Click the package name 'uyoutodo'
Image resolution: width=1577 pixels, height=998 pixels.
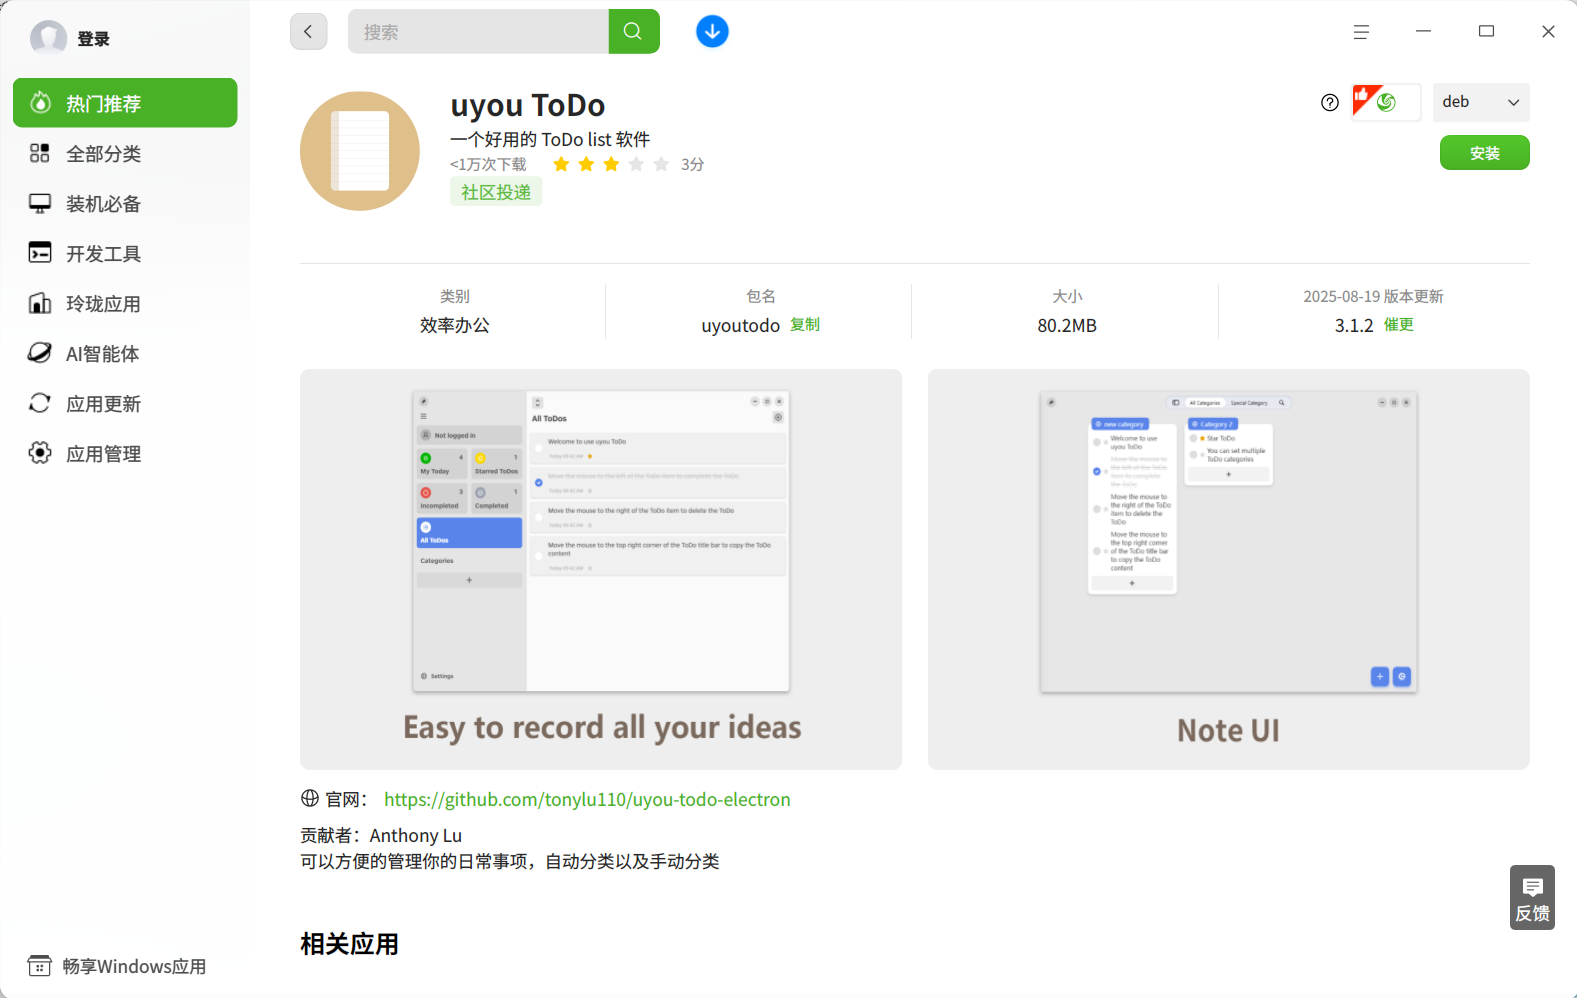[x=741, y=326]
